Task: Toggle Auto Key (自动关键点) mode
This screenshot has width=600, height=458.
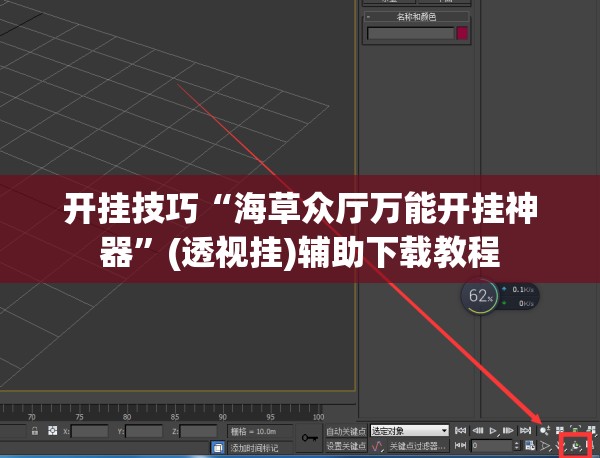Action: pyautogui.click(x=346, y=431)
